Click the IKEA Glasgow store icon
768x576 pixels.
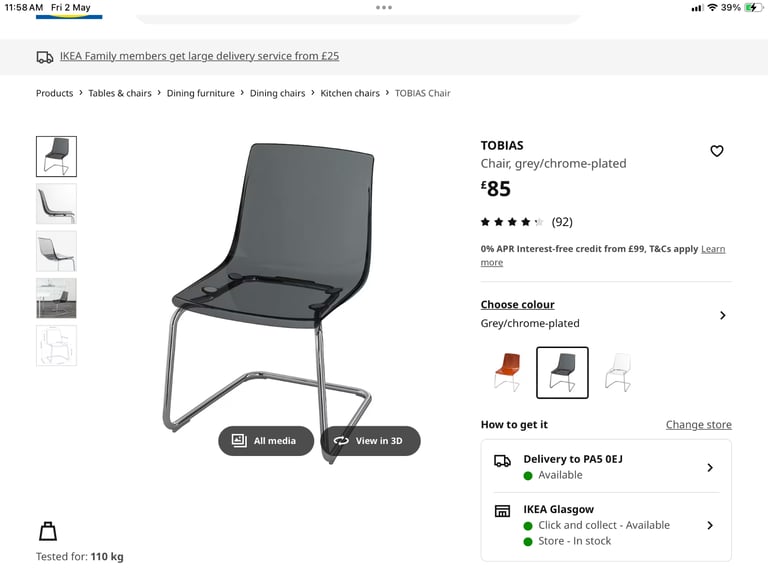[x=502, y=511]
